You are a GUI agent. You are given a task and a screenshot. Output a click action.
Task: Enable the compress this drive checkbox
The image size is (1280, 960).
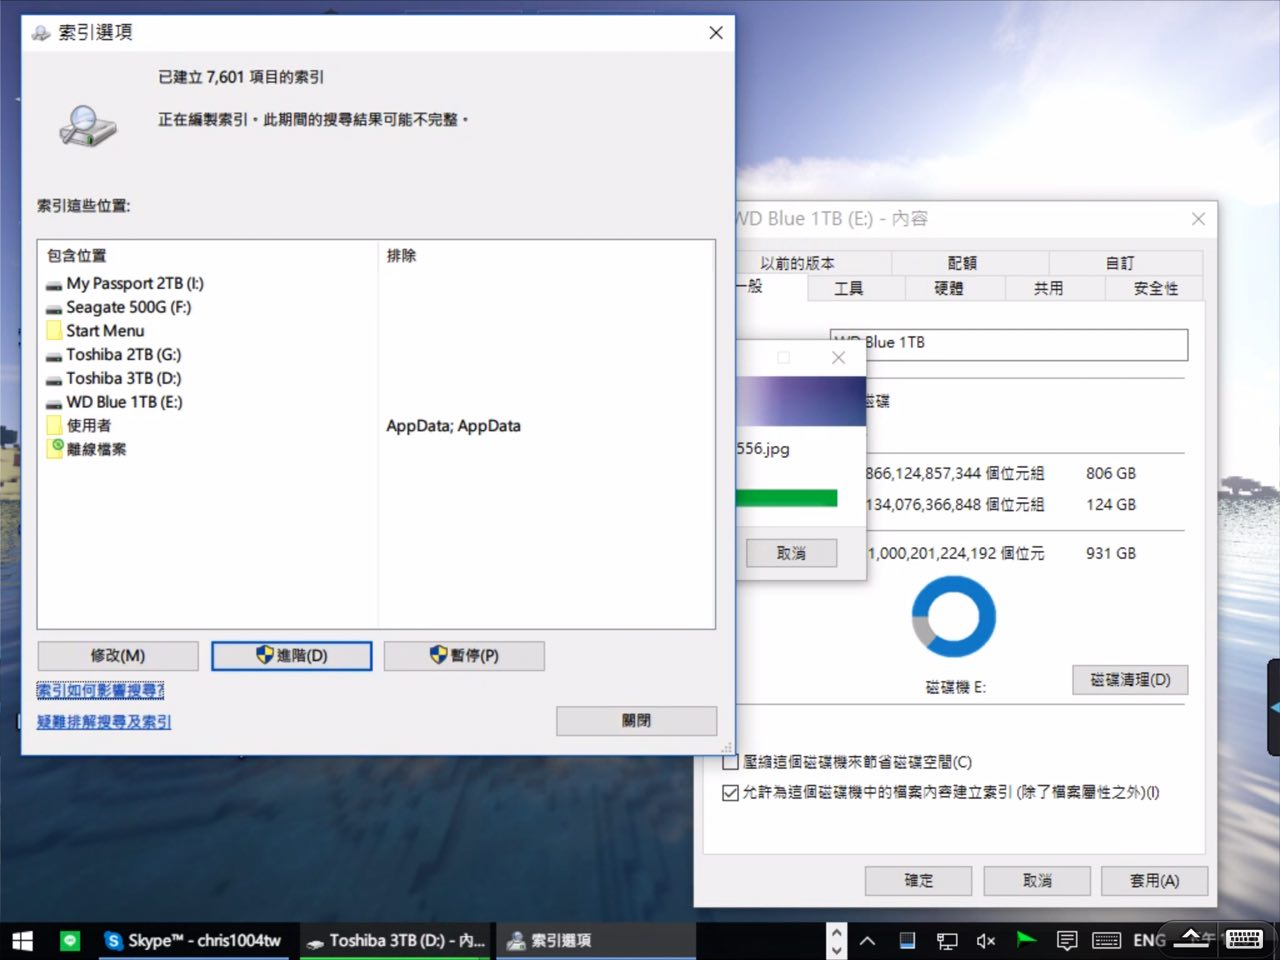730,762
